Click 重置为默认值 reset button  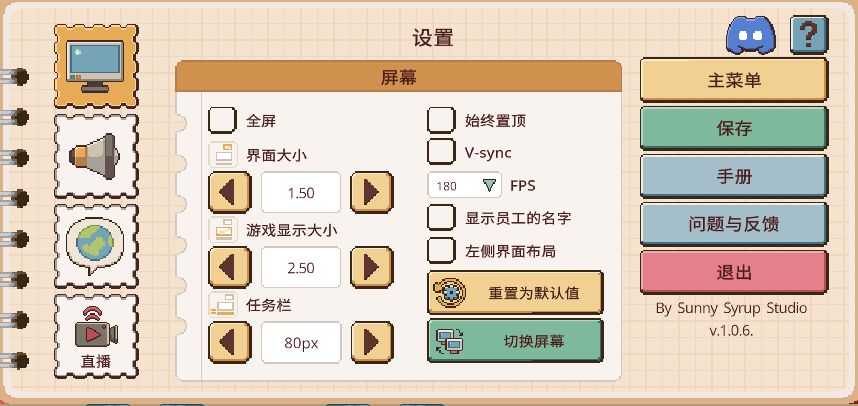click(x=515, y=293)
